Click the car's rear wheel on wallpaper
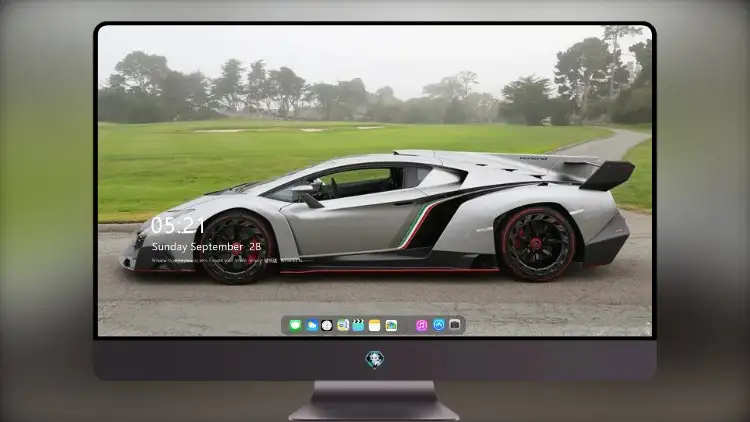Screen dimensions: 750x422 coord(537,244)
